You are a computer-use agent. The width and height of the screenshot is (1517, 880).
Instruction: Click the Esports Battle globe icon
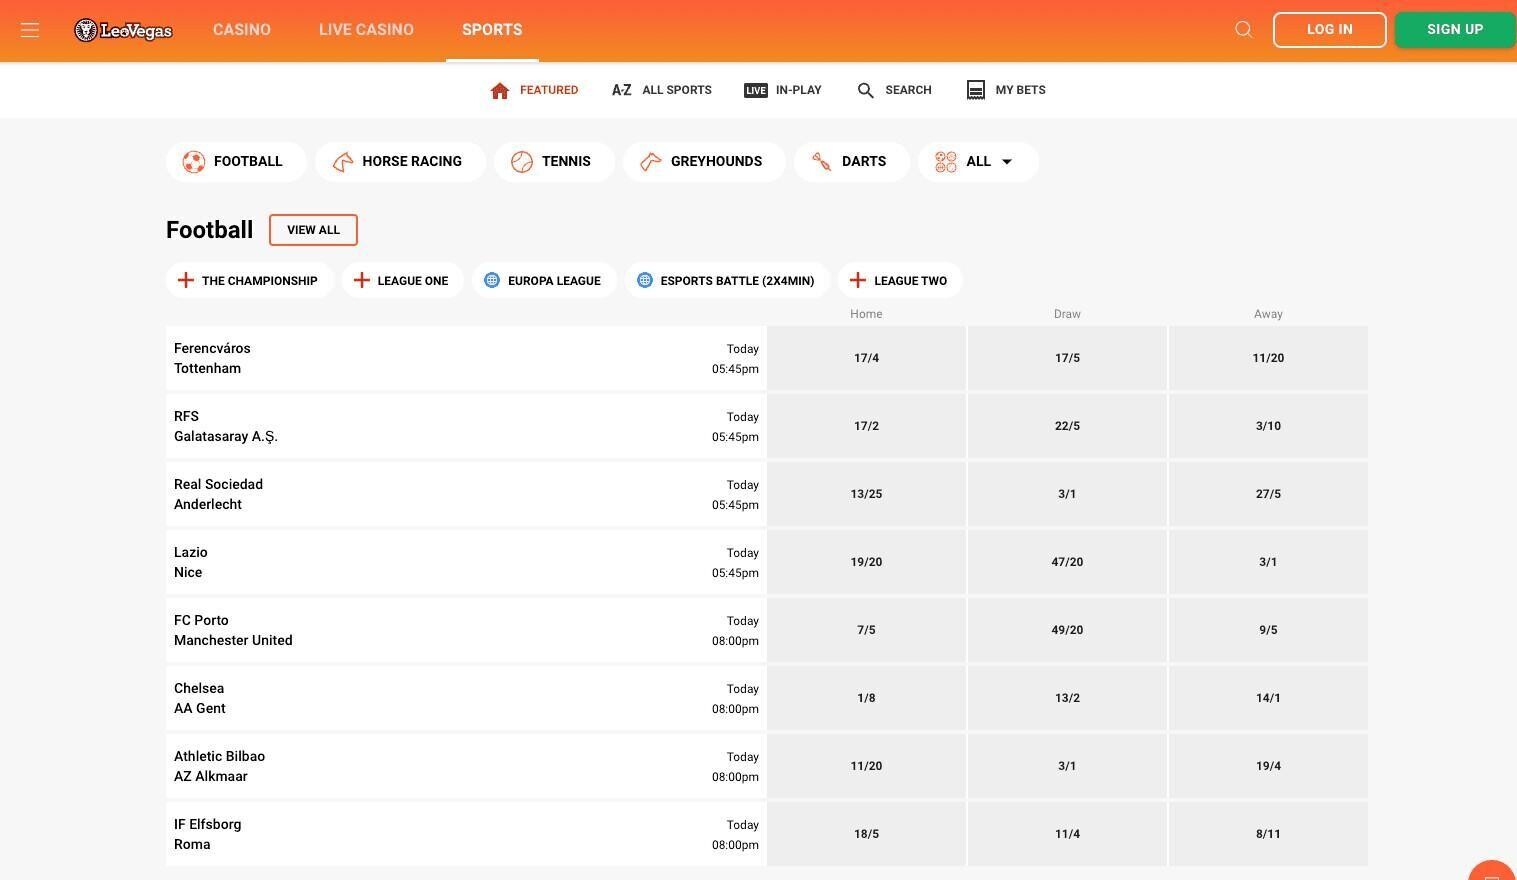(645, 281)
